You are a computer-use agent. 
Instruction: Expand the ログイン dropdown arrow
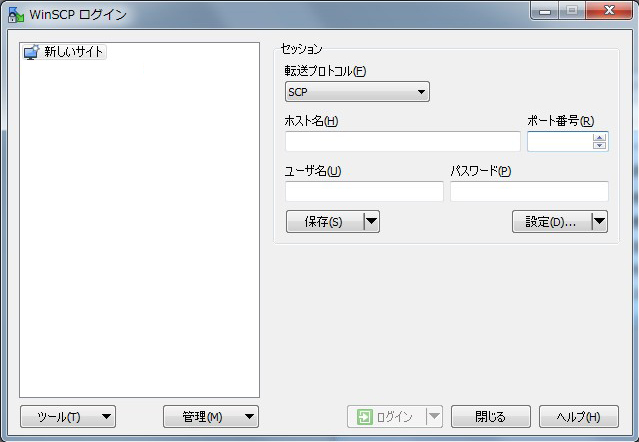[433, 417]
